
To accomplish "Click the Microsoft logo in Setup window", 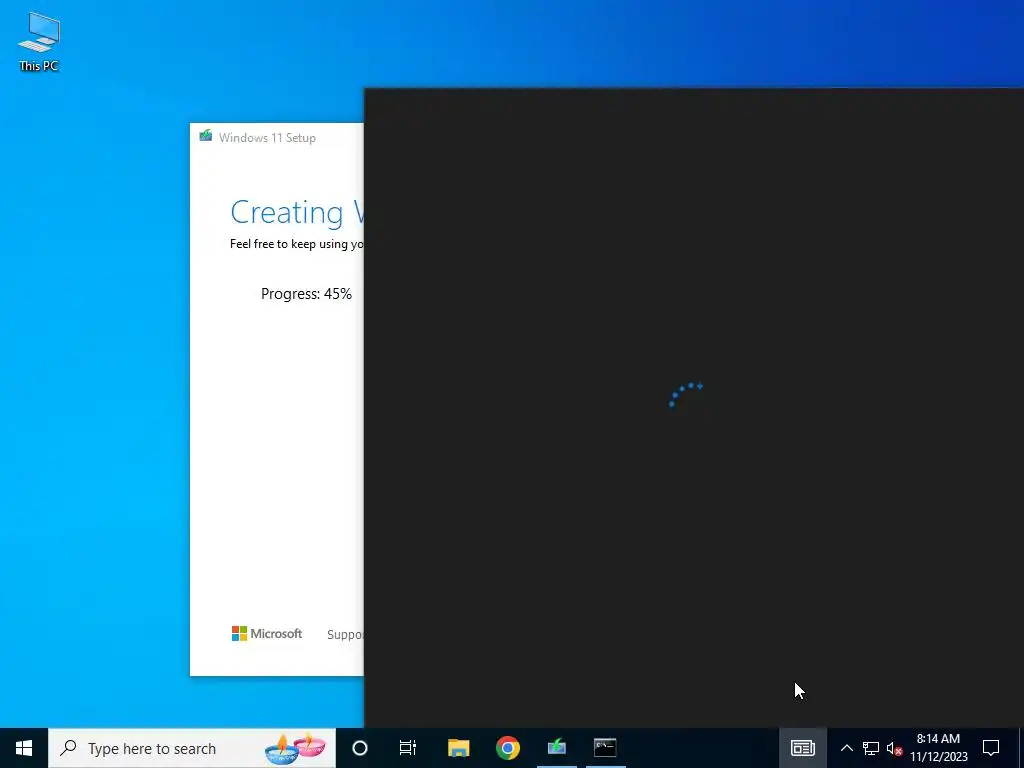I will tap(267, 633).
